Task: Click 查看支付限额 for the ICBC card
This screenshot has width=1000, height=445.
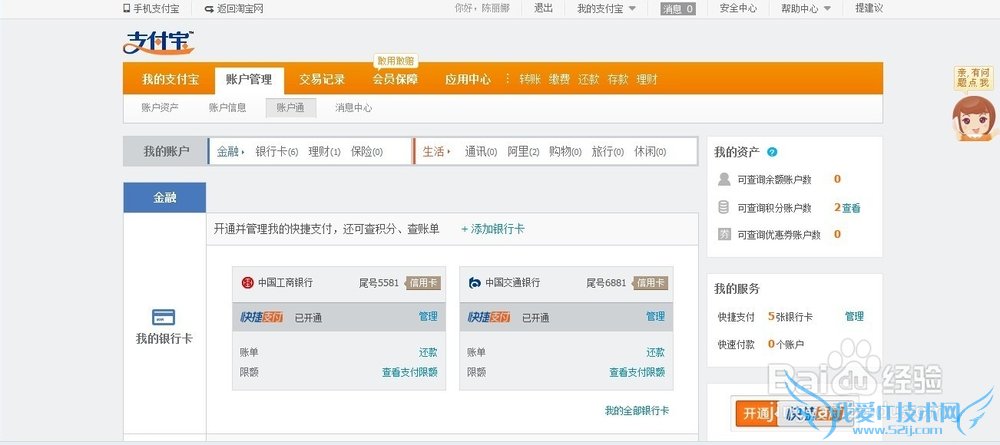Action: coord(410,372)
